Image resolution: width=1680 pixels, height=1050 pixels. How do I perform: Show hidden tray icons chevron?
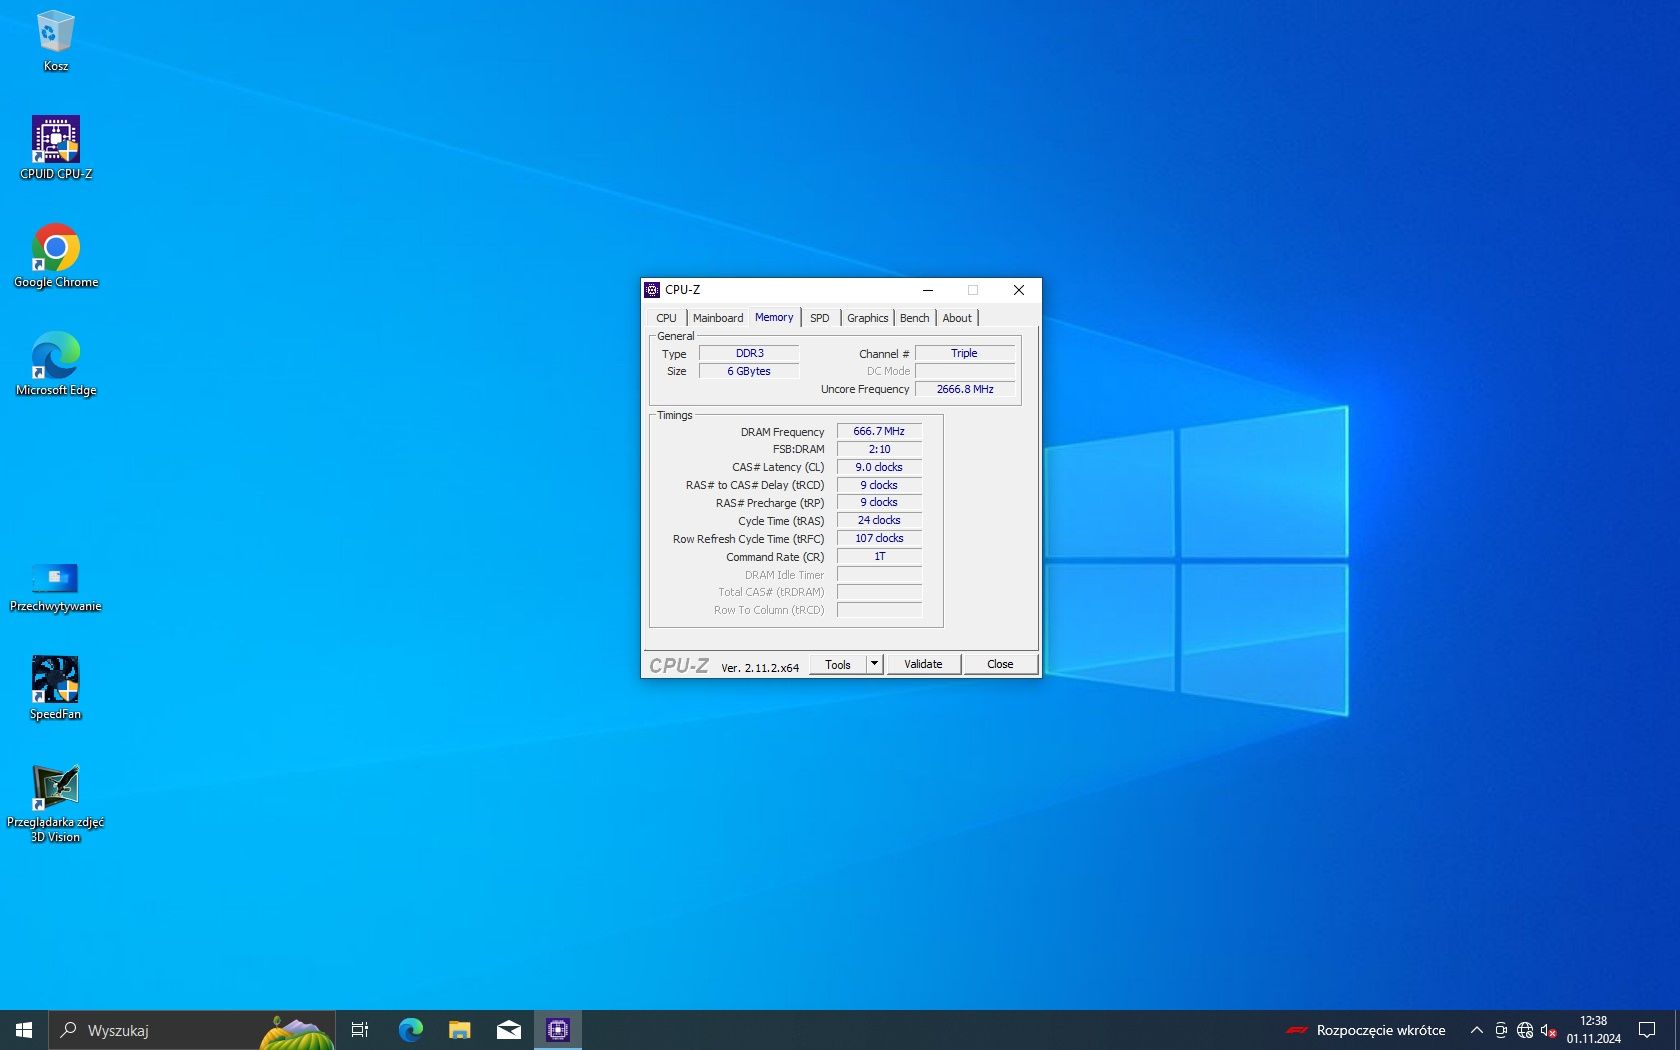coord(1476,1030)
